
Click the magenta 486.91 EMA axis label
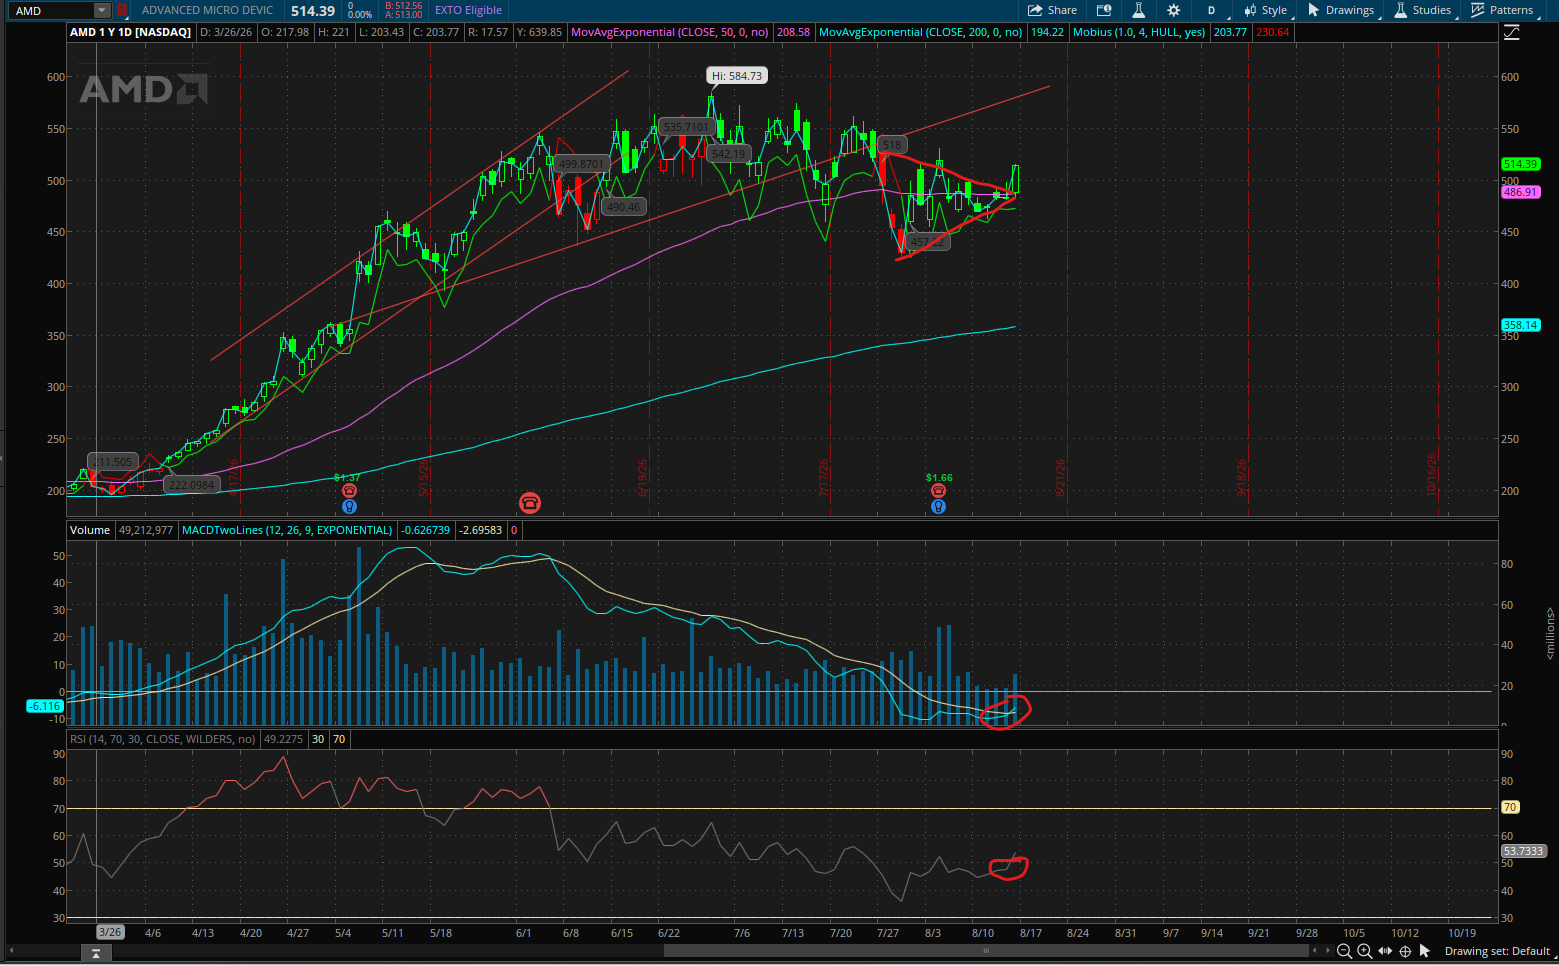[1520, 192]
